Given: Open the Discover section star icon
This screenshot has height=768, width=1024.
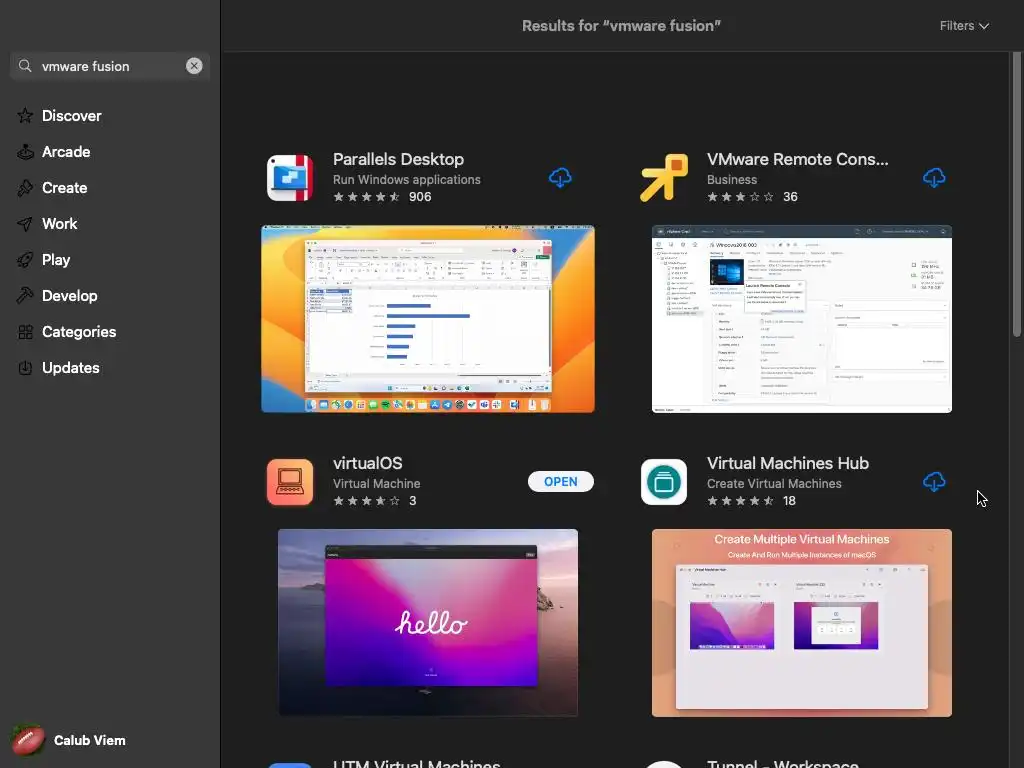Looking at the screenshot, I should [x=25, y=116].
